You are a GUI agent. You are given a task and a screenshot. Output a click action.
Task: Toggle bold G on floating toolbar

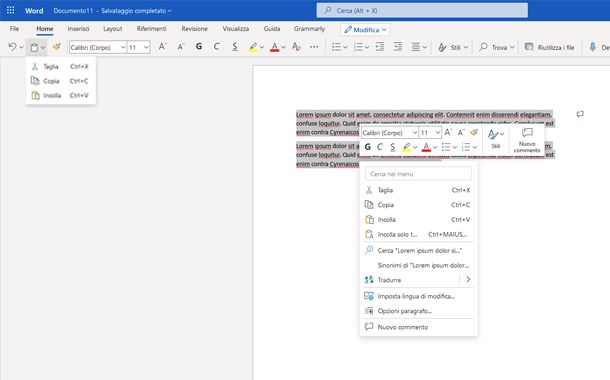point(368,147)
